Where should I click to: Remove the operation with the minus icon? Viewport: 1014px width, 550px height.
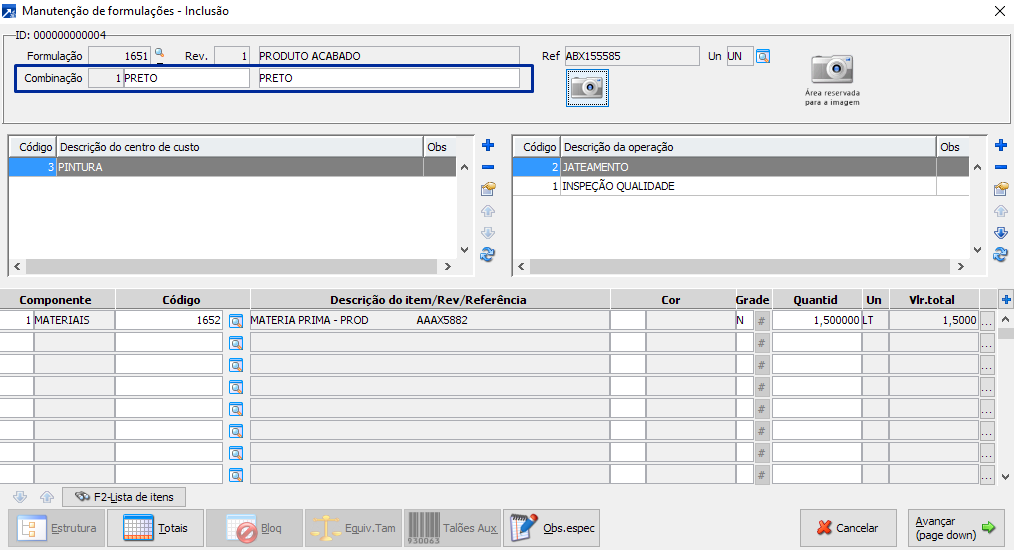[x=1001, y=167]
